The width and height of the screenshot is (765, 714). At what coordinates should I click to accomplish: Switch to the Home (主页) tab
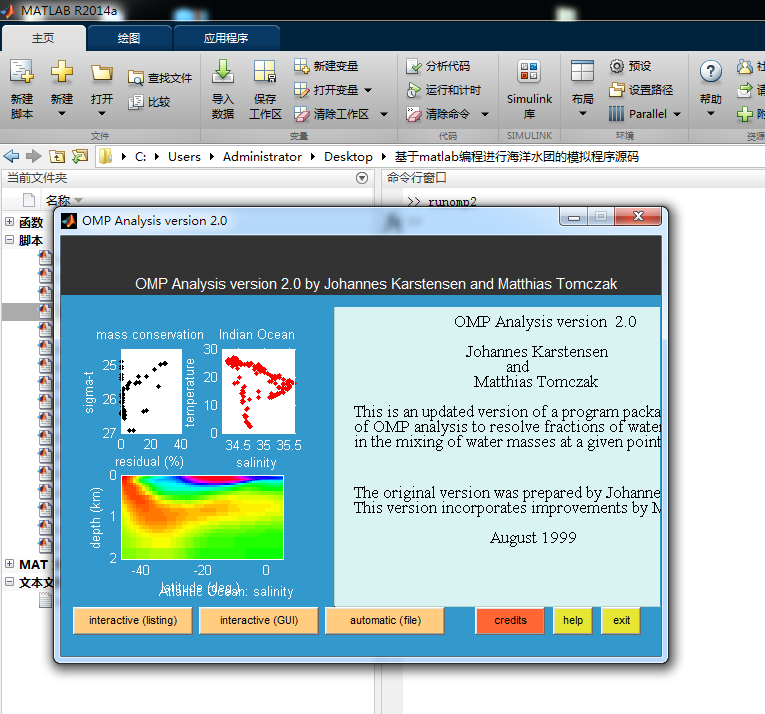point(43,38)
